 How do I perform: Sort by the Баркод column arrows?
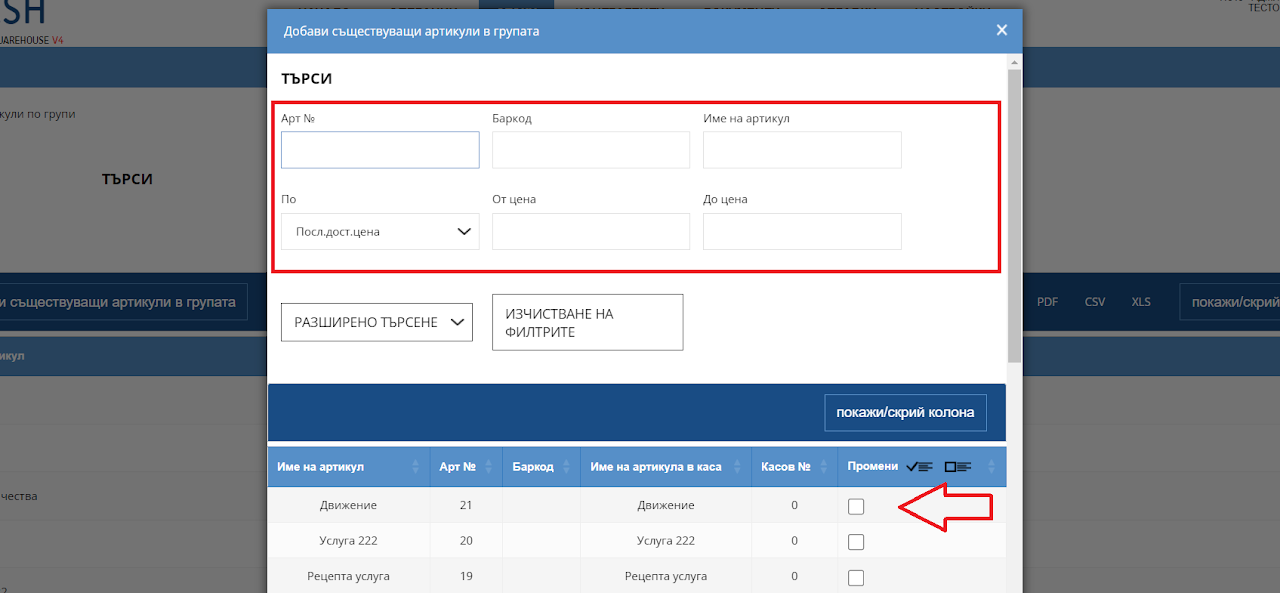point(567,467)
